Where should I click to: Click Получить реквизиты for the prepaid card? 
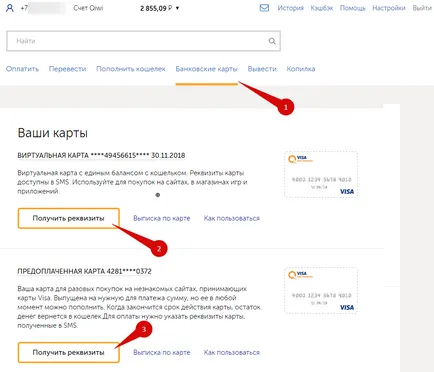click(x=69, y=352)
